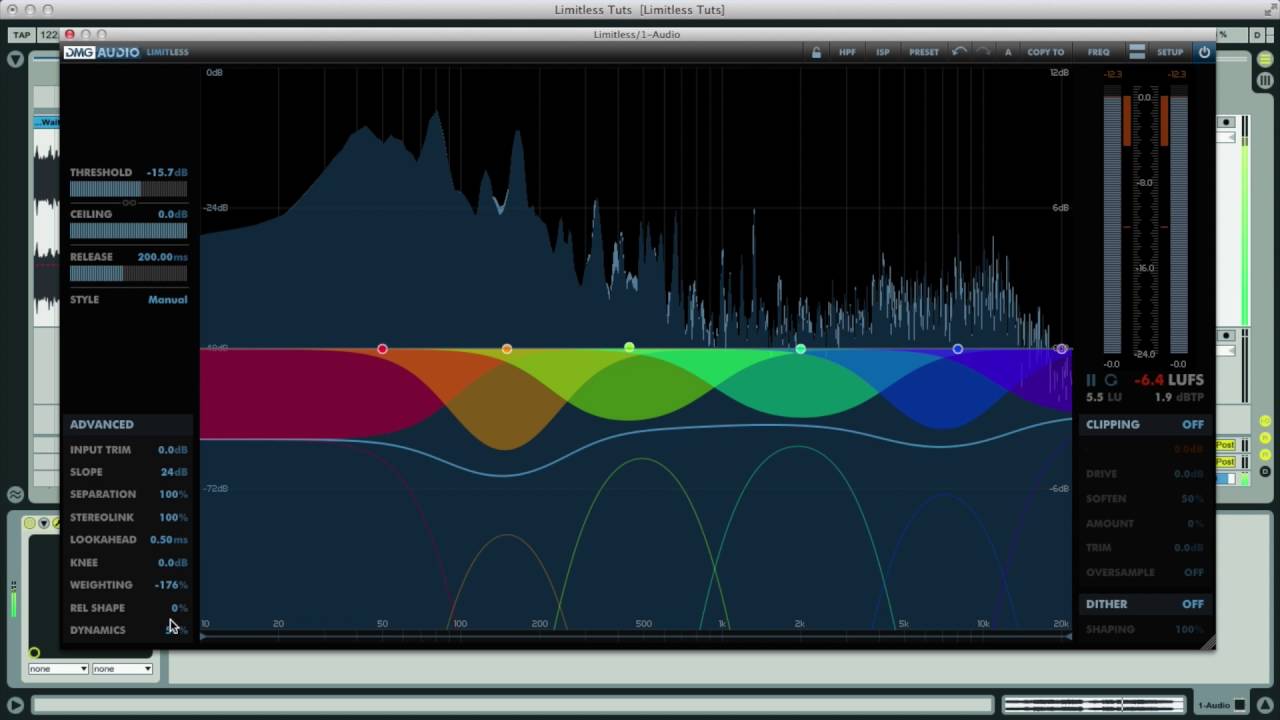Viewport: 1280px width, 720px height.
Task: Select the green band node at 2k
Action: coord(800,349)
